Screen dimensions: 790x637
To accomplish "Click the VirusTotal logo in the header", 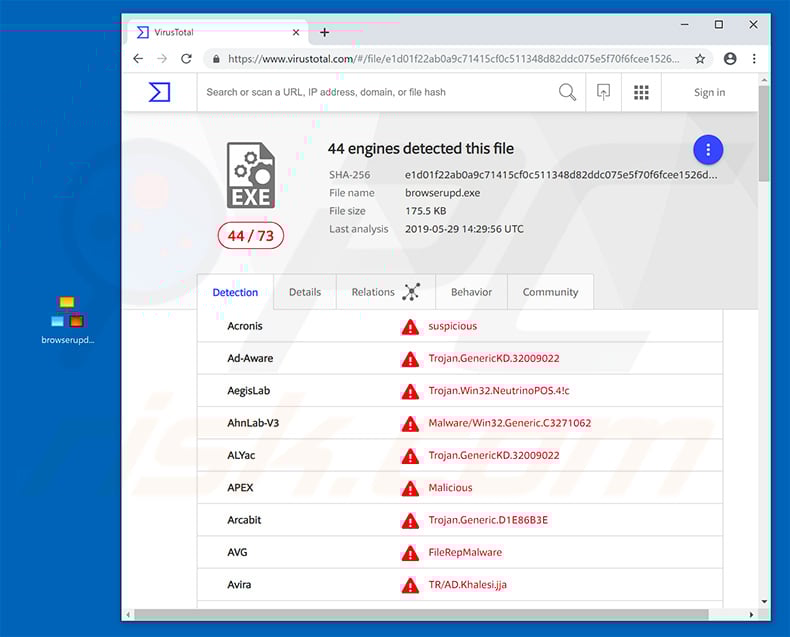I will tap(159, 92).
